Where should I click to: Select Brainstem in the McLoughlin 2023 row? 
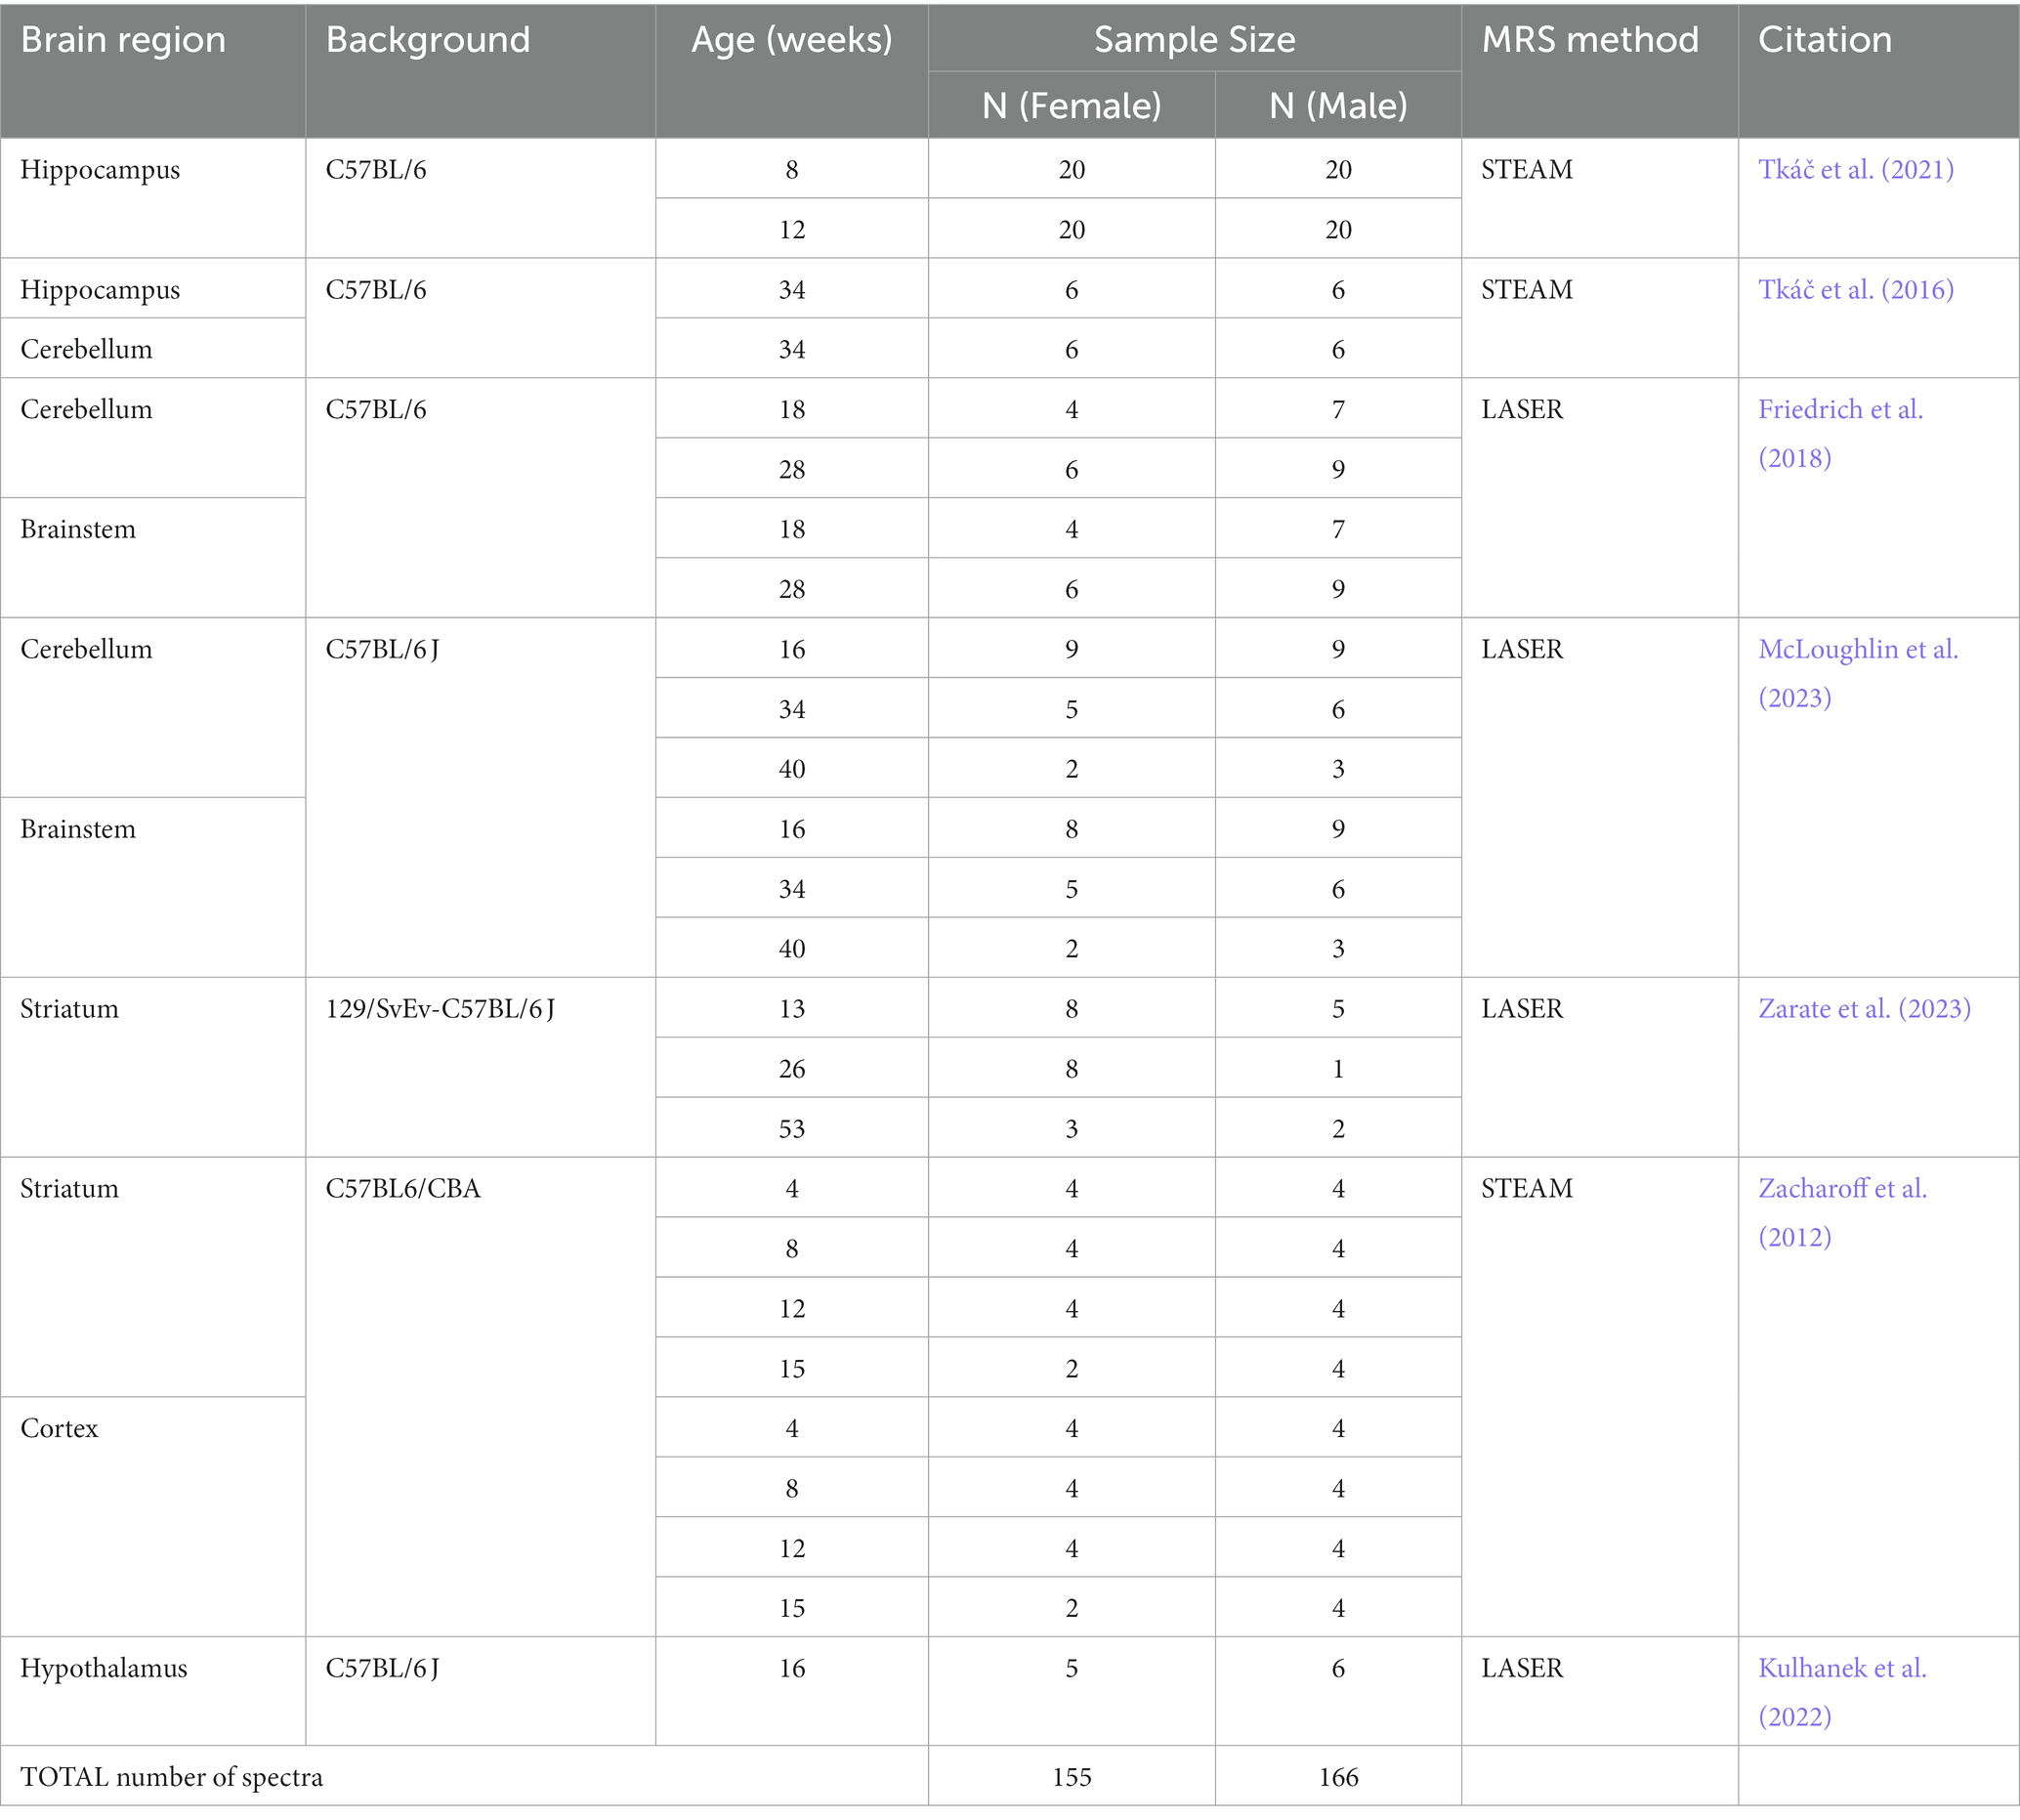pos(78,830)
